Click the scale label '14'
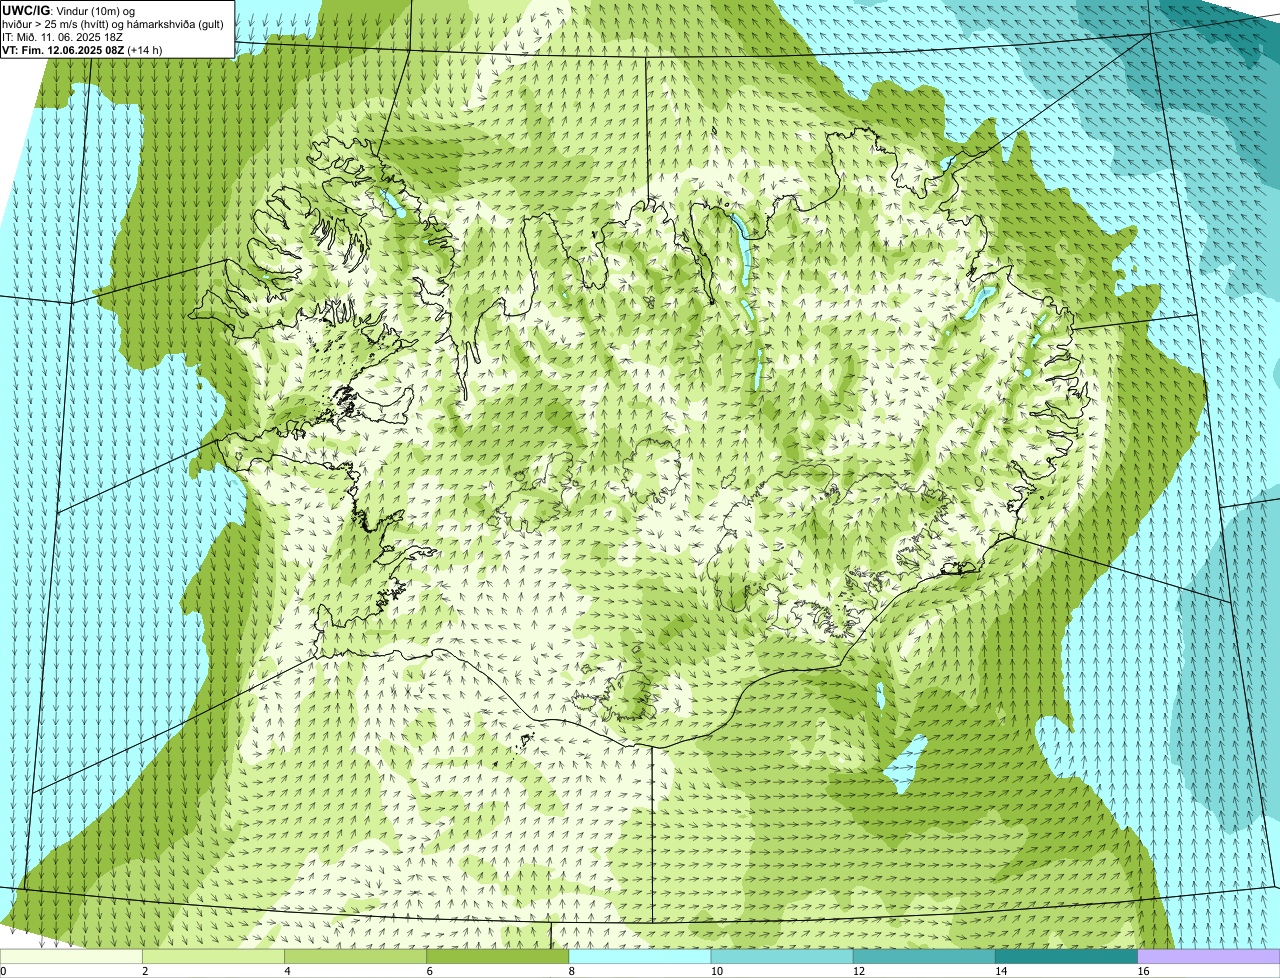Screen dimensions: 1280x978 pyautogui.click(x=1000, y=971)
